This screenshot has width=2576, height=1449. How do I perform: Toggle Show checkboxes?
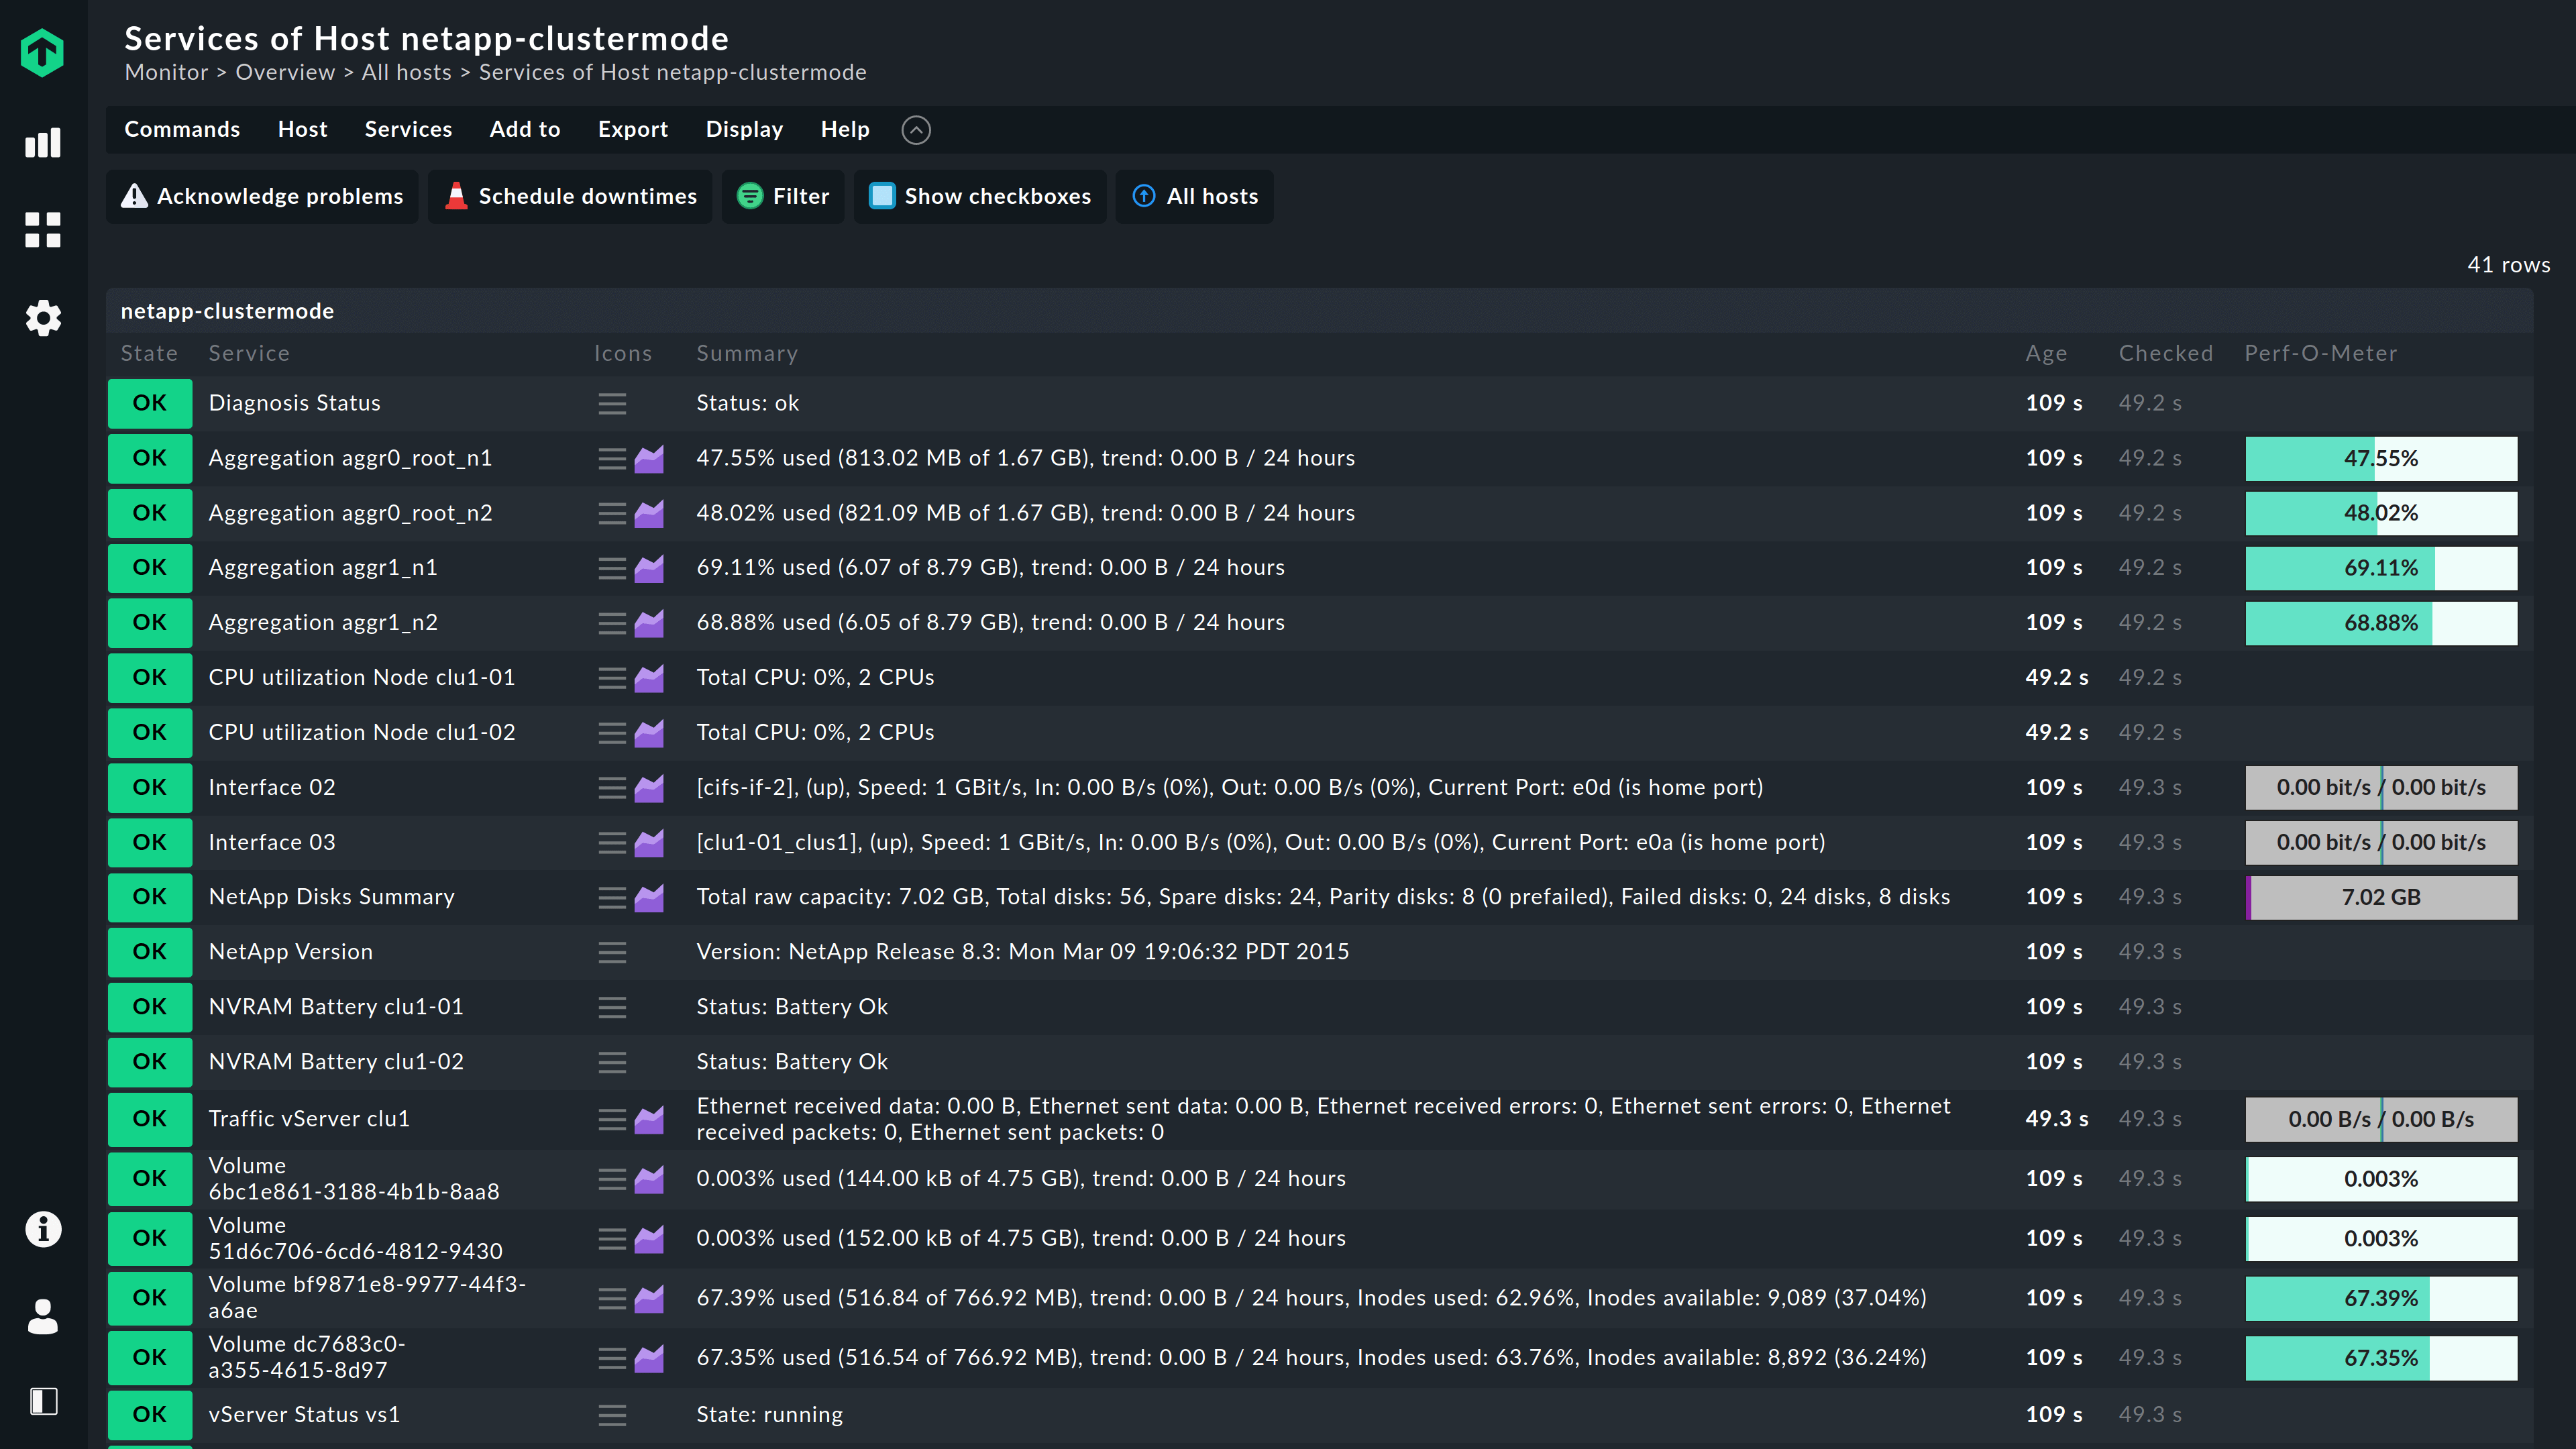(980, 196)
